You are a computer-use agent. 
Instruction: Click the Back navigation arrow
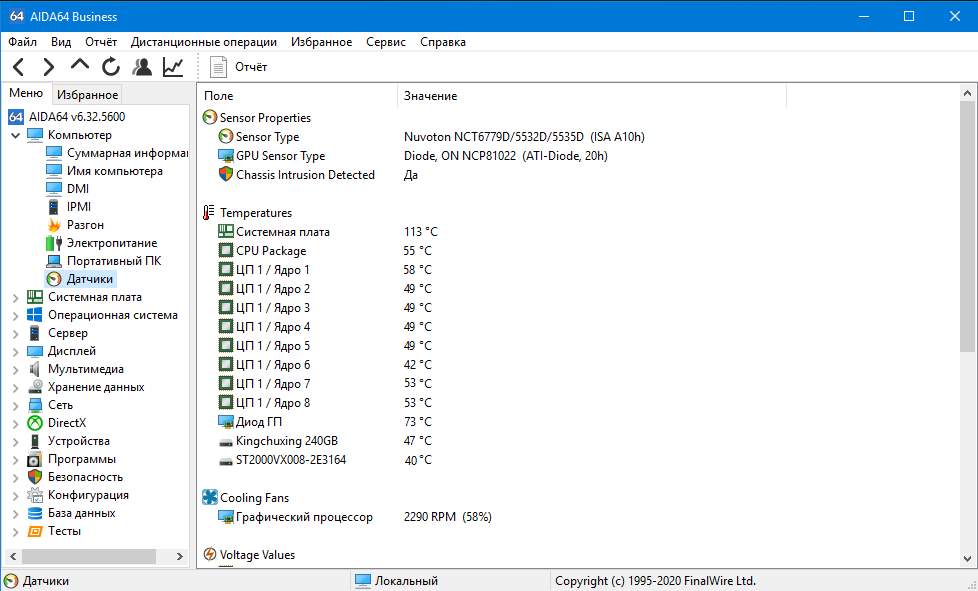(19, 67)
